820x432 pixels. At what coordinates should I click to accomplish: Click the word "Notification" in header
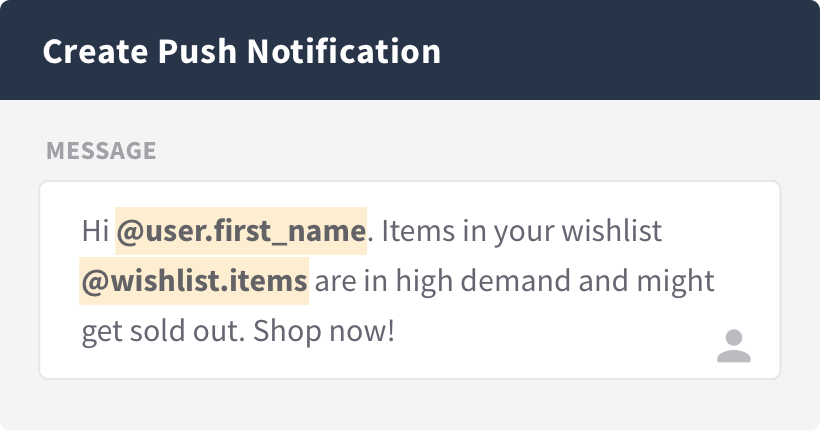pos(344,51)
